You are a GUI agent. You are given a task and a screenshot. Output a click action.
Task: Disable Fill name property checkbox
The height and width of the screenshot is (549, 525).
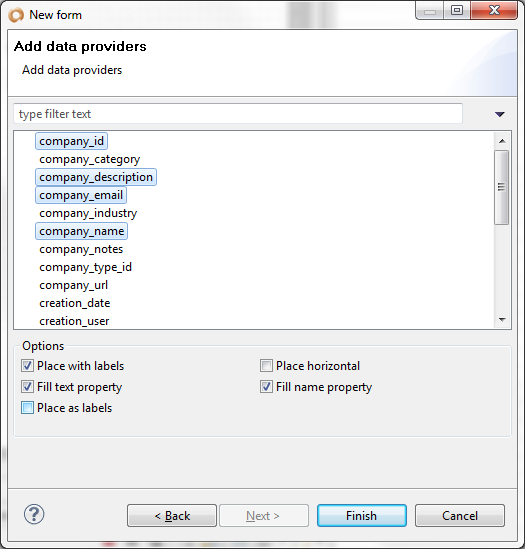(x=266, y=387)
